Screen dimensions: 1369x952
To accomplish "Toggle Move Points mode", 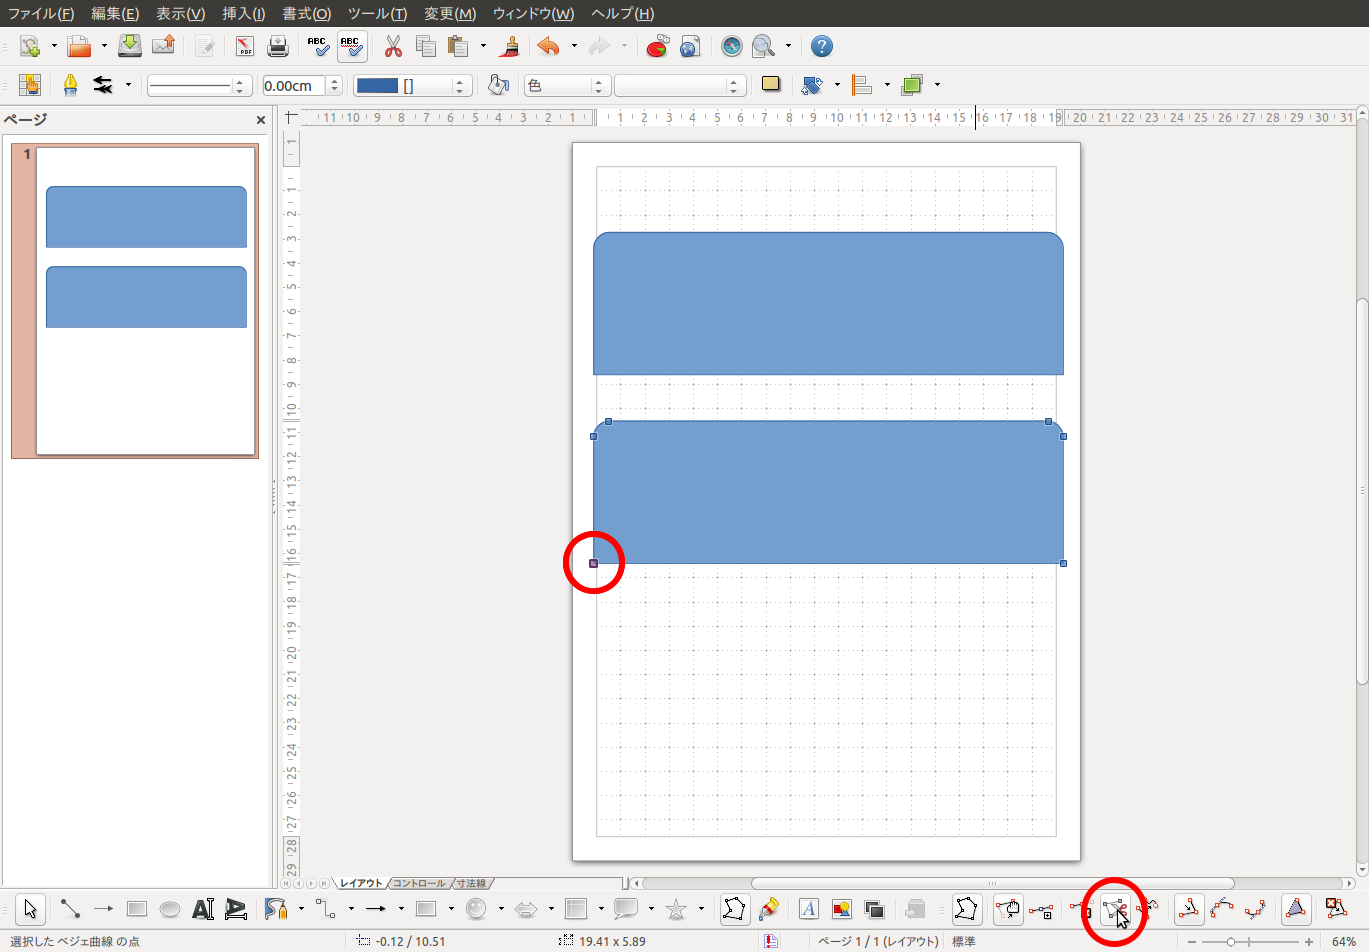I will [x=1008, y=909].
